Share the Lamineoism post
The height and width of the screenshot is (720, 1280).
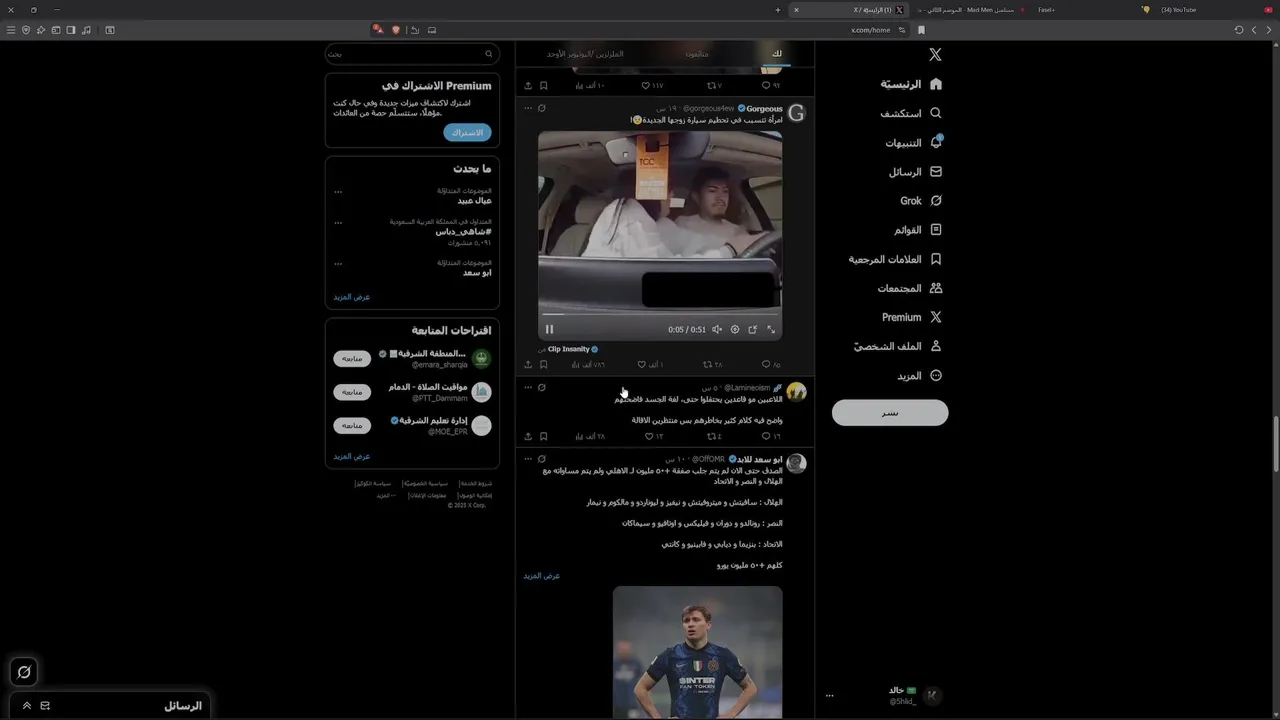point(528,436)
